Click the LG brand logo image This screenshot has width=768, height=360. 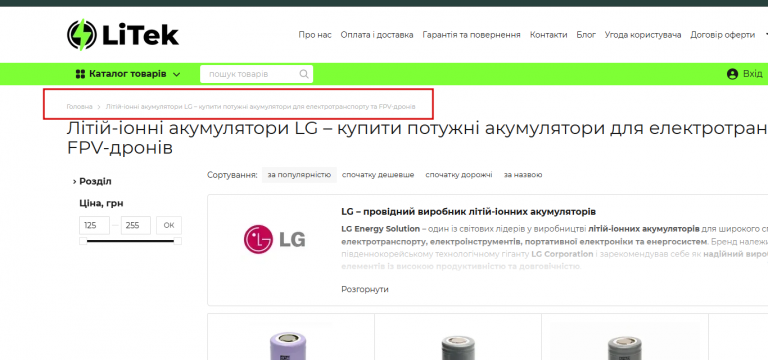[275, 240]
